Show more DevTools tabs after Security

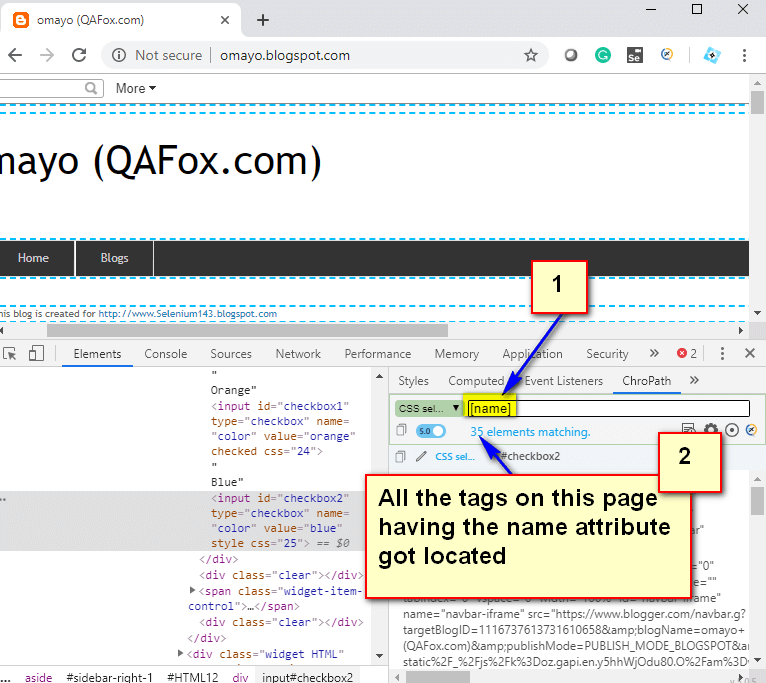(654, 353)
